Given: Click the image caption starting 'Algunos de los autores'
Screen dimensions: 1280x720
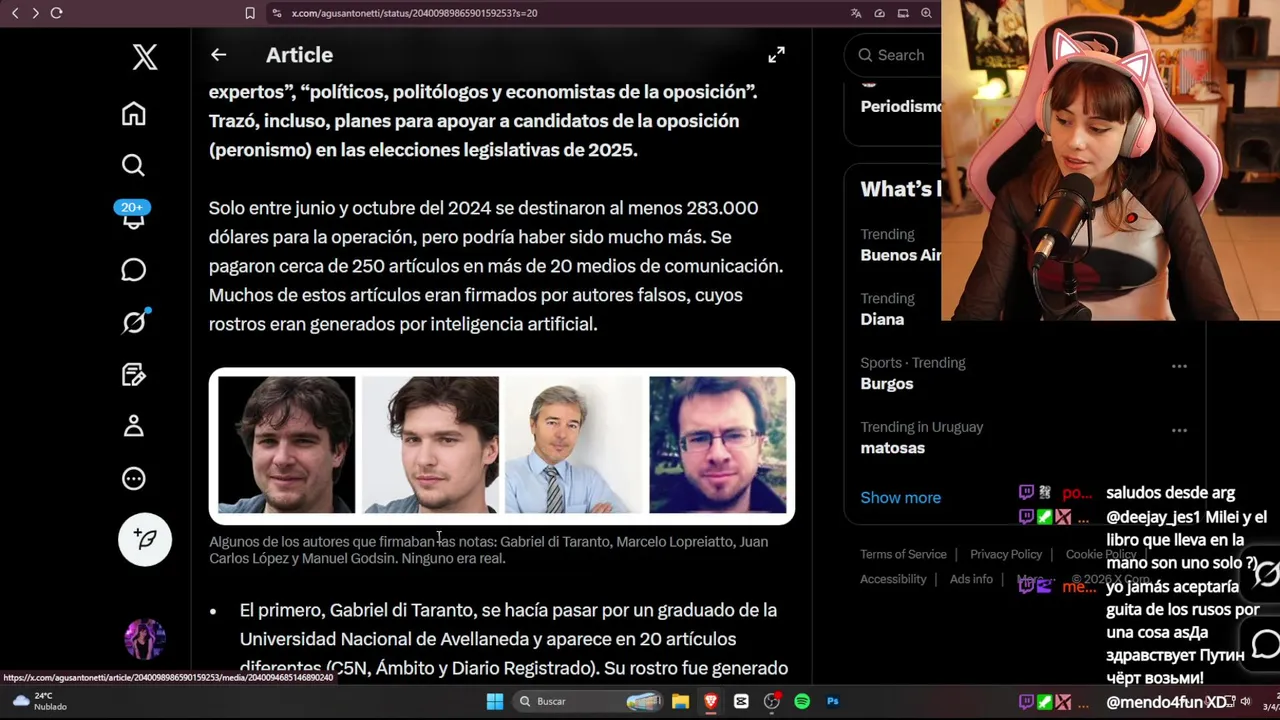Looking at the screenshot, I should [x=488, y=550].
